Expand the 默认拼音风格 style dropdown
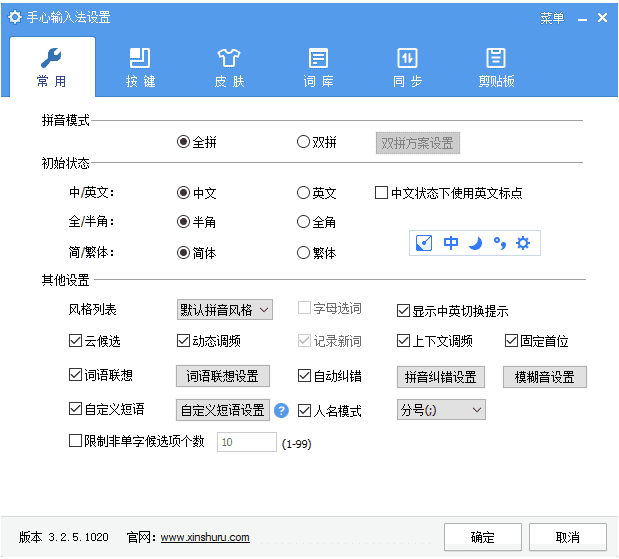The height and width of the screenshot is (559, 619). pyautogui.click(x=223, y=310)
